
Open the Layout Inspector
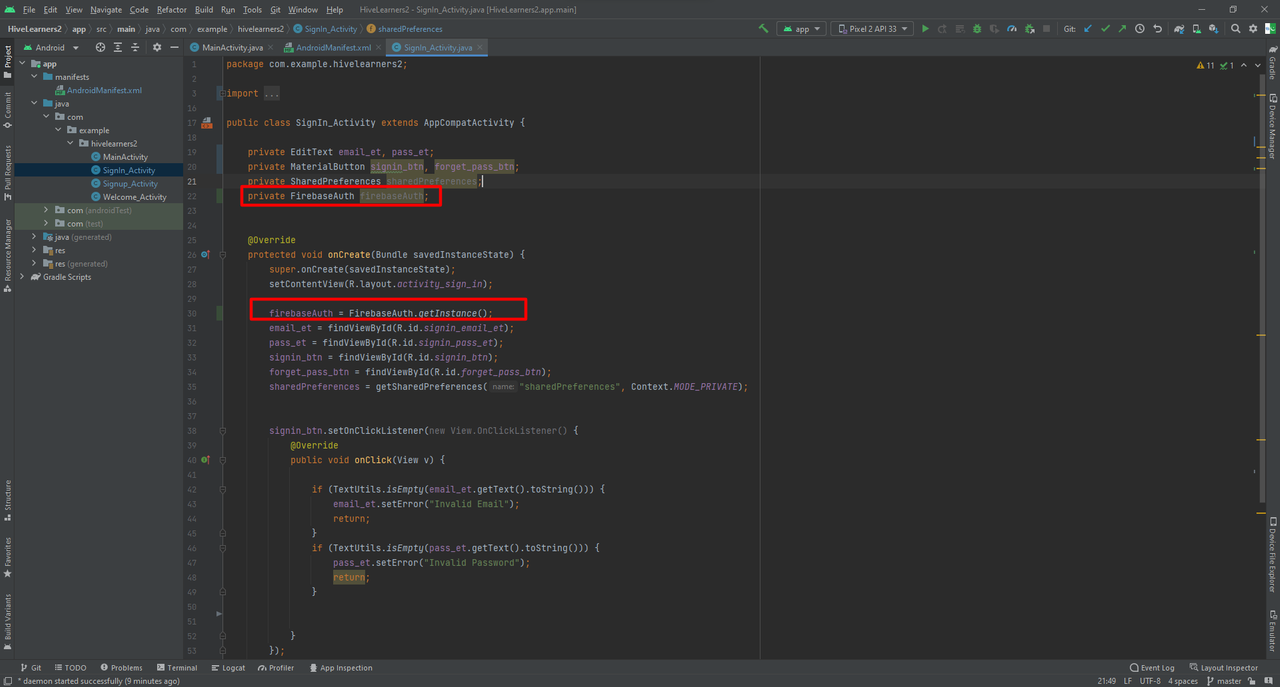tap(1223, 668)
